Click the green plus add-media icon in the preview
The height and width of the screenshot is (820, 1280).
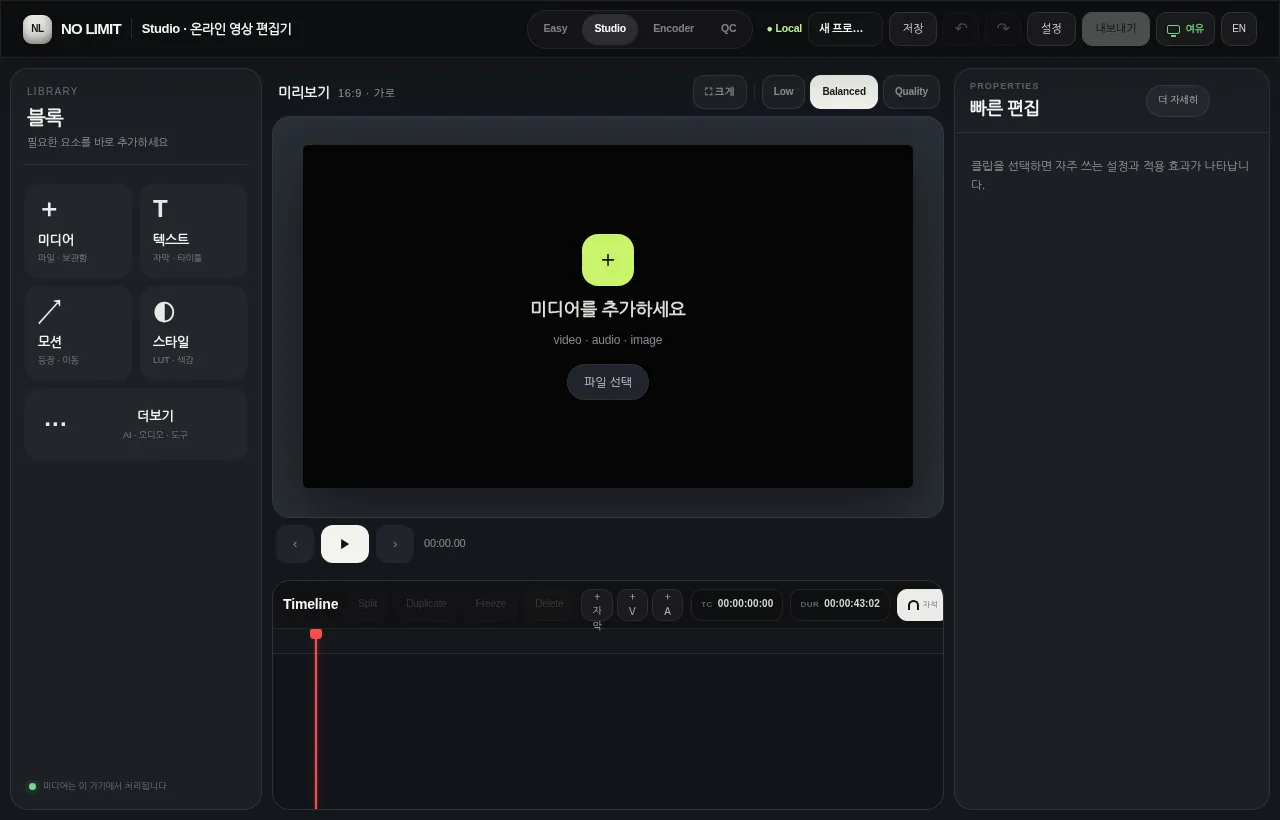click(x=608, y=260)
